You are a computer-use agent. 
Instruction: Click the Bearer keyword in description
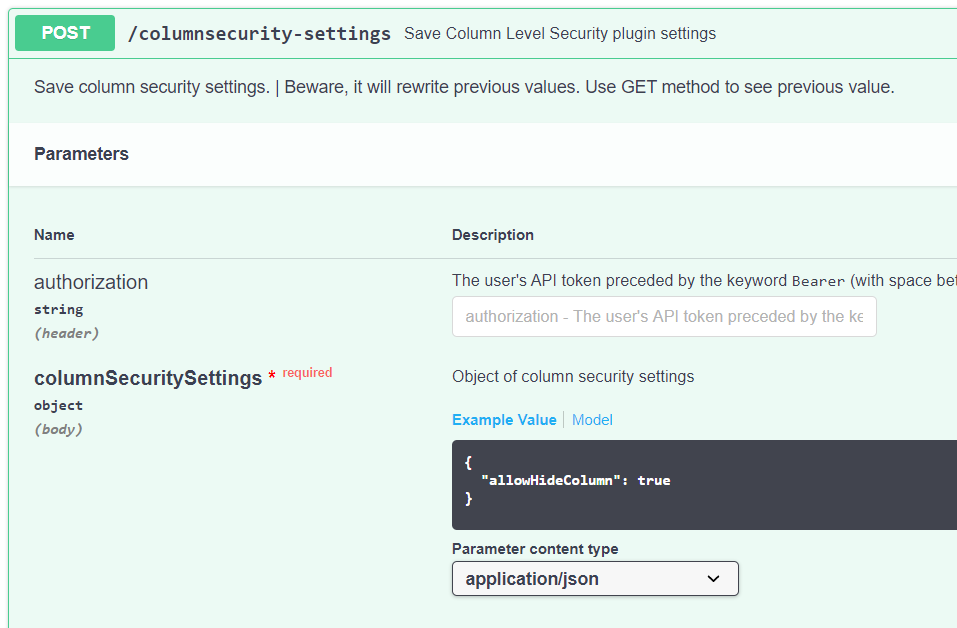point(818,281)
